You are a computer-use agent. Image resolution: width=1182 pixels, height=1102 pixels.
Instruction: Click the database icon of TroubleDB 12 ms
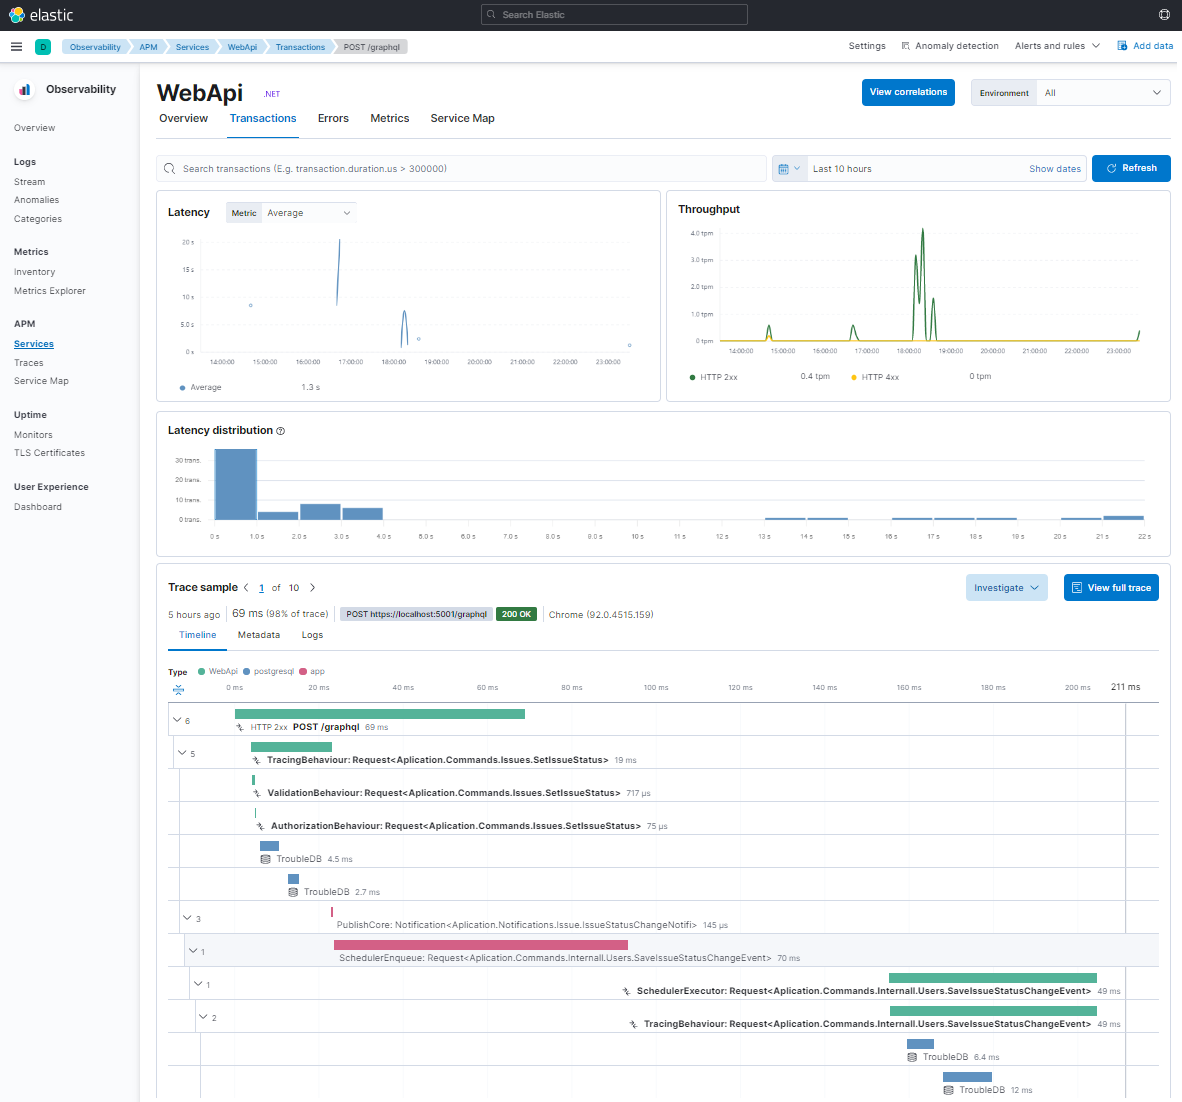pos(948,1091)
